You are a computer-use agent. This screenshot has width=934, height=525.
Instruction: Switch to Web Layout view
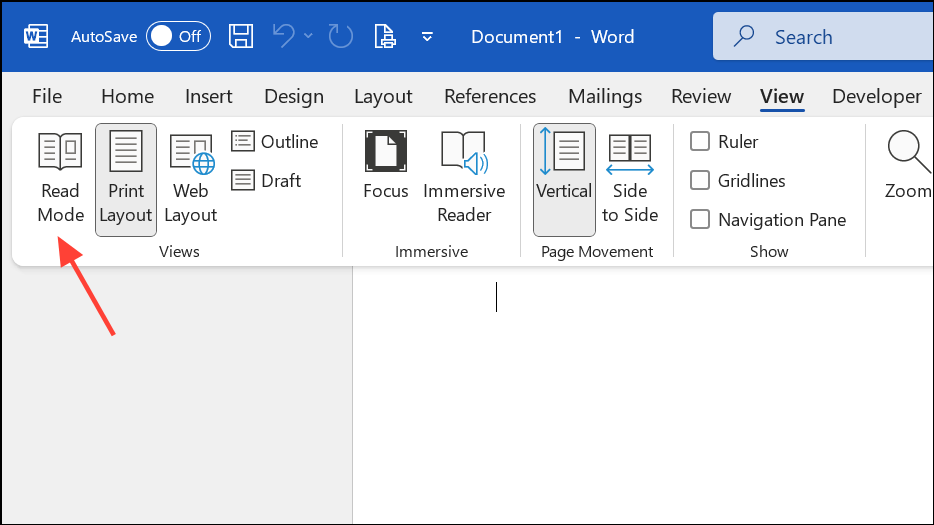pos(190,178)
